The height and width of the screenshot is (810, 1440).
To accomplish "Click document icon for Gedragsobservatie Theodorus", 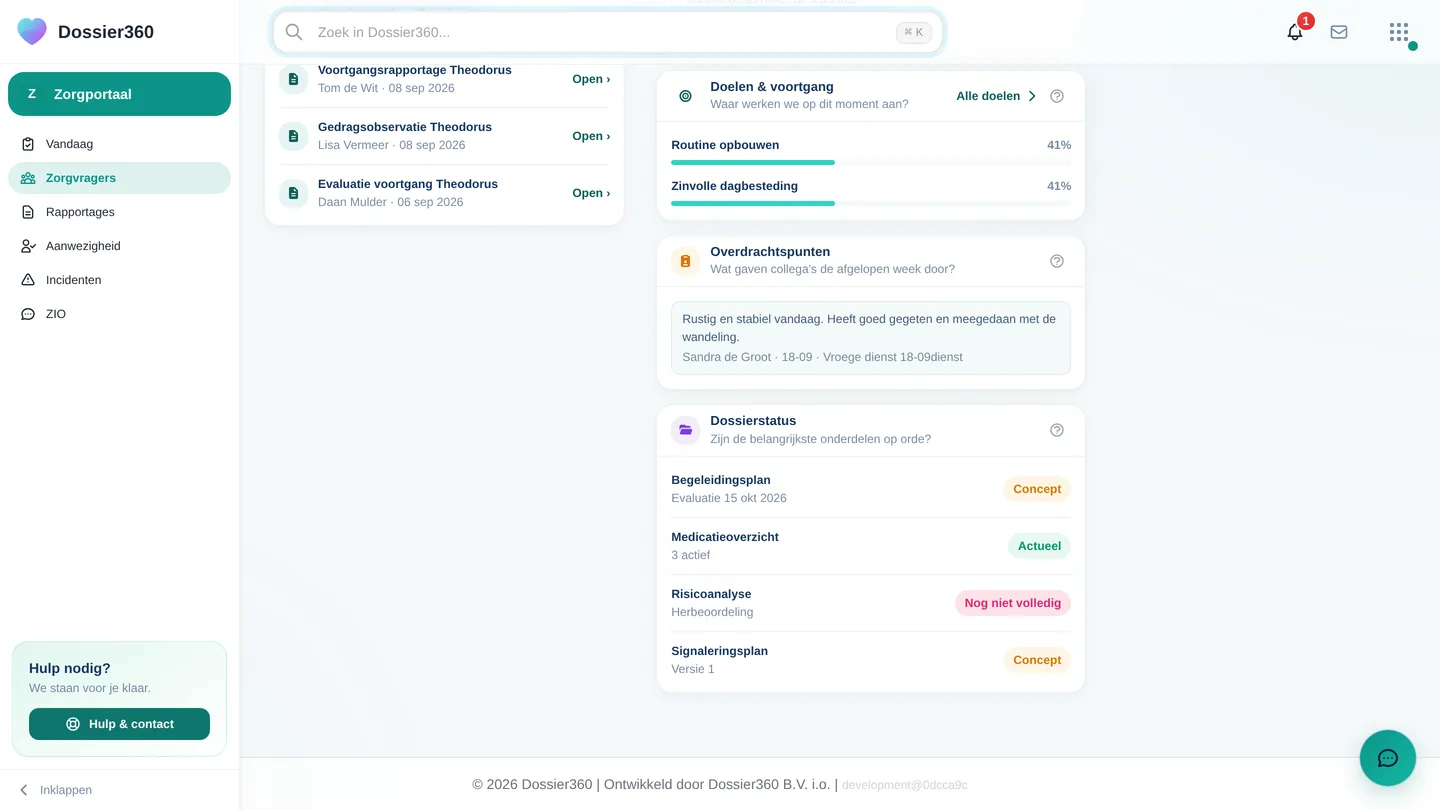I will 293,136.
